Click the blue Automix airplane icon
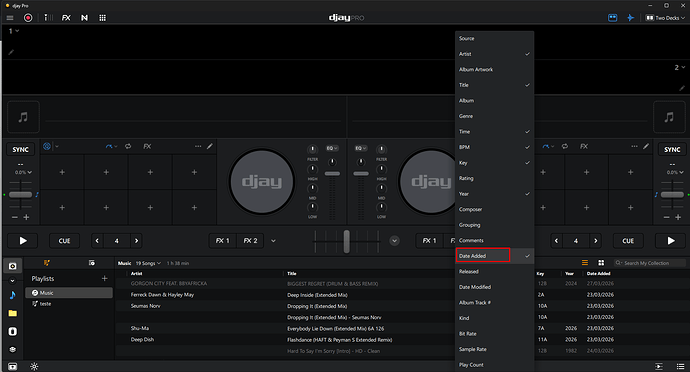Viewport: 690px width, 372px height. pyautogui.click(x=630, y=18)
